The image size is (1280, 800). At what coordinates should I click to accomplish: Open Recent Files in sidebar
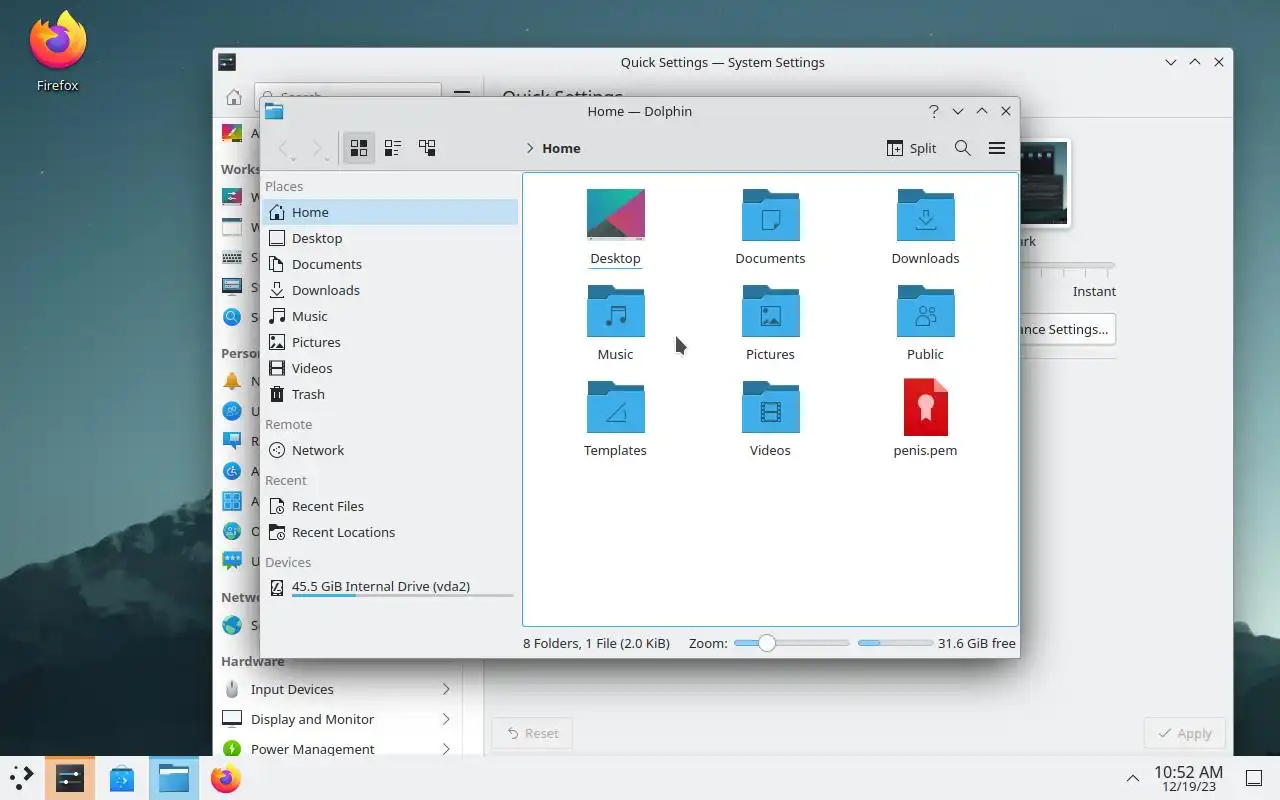click(x=390, y=506)
